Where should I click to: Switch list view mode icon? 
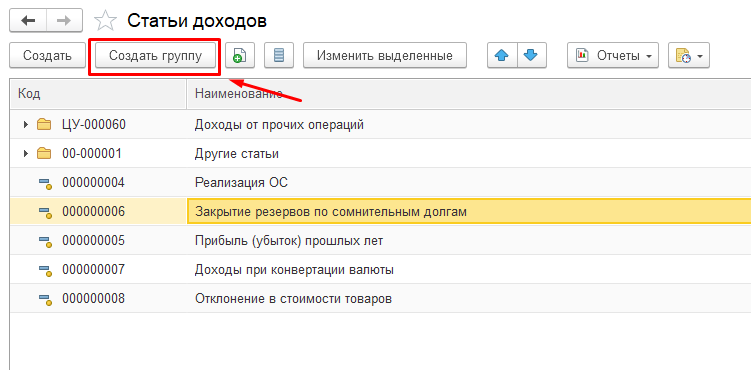click(x=279, y=56)
